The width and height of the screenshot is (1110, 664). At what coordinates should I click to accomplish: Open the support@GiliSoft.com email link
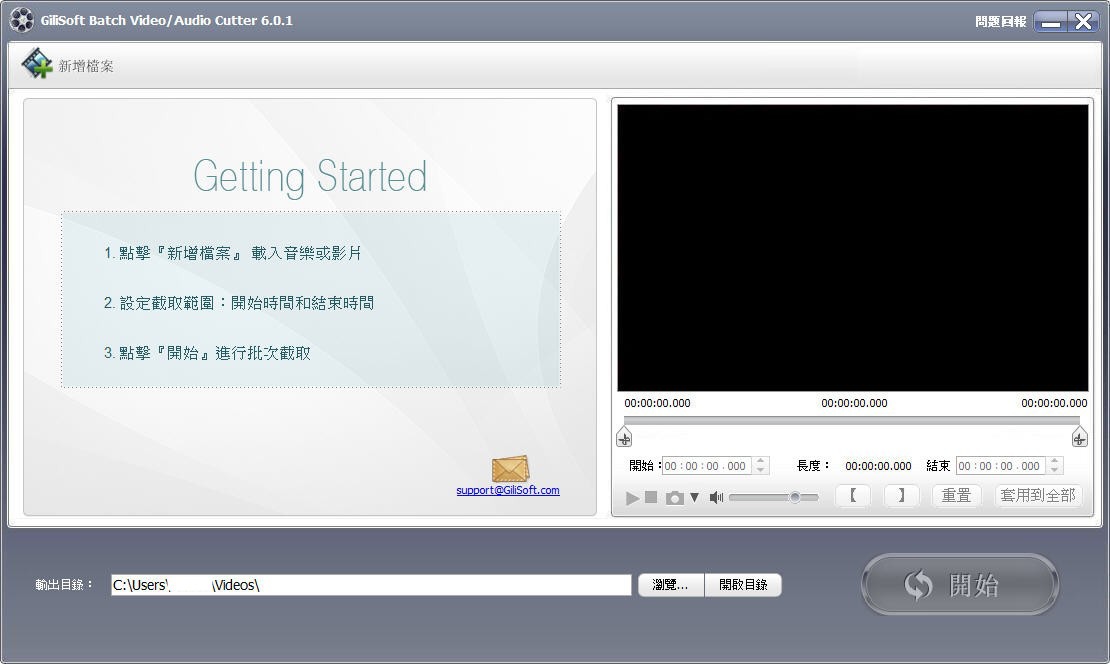(x=508, y=490)
